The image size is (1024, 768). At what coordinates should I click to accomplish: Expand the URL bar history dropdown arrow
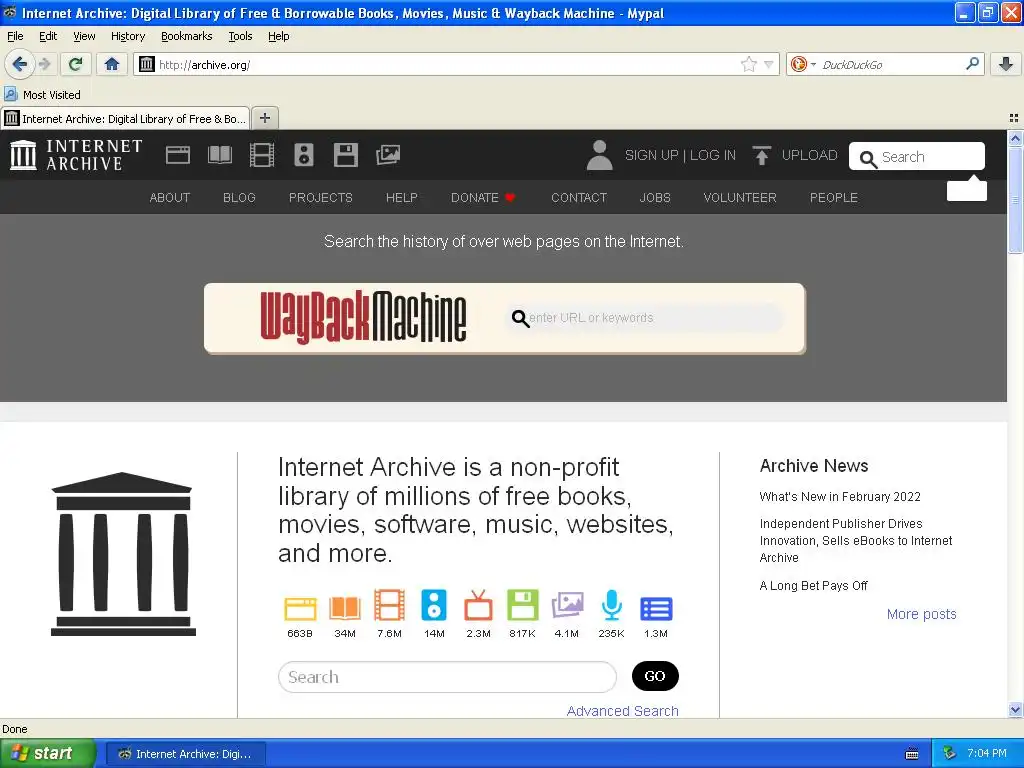pos(769,64)
